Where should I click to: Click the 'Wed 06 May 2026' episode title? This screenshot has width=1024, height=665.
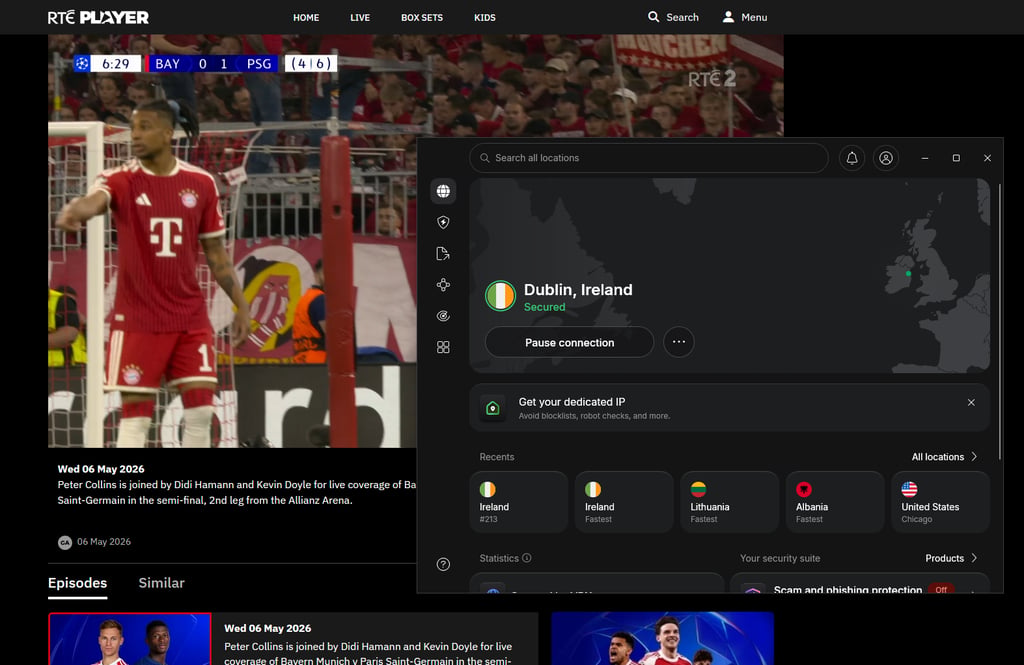(101, 469)
